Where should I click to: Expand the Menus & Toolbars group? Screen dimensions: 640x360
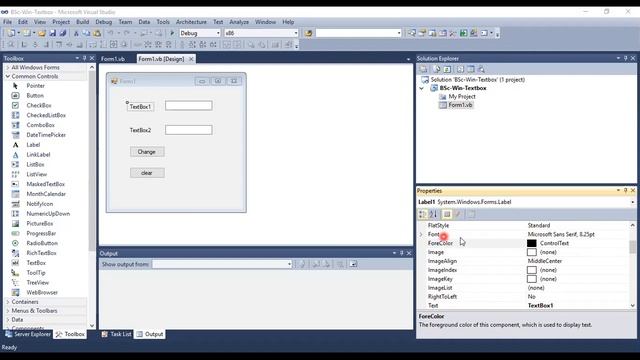tap(8, 311)
